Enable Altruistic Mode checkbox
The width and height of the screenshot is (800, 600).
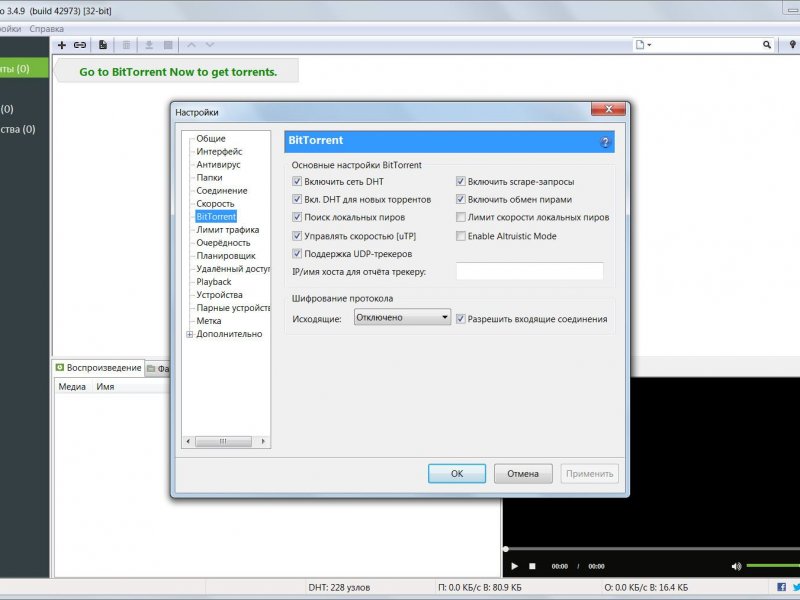click(461, 236)
